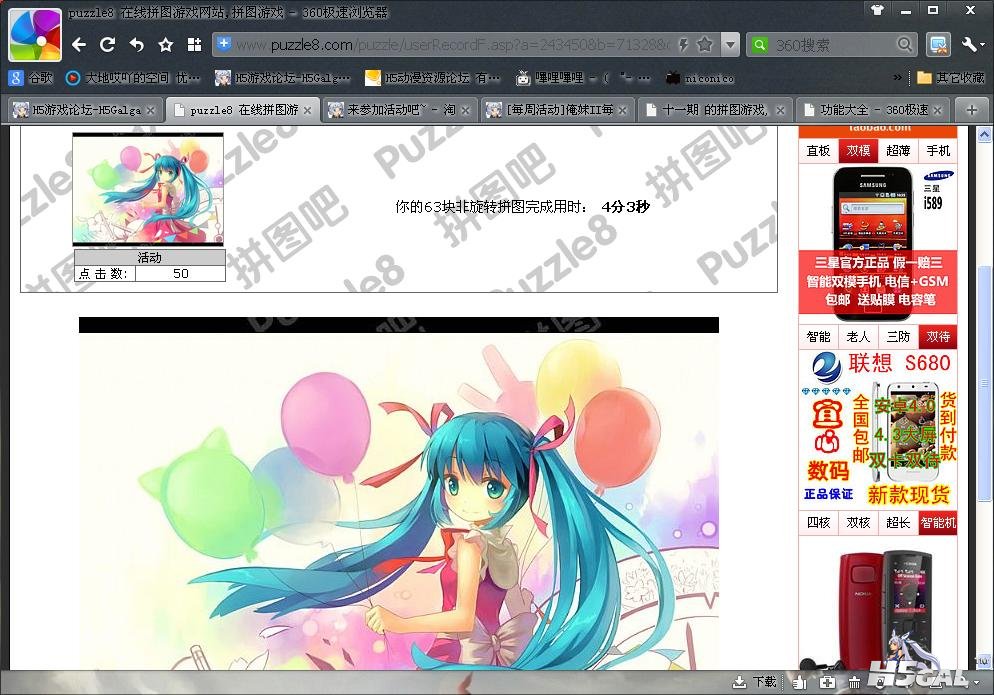Expand the bookmarks overflow chevron
The image size is (994, 695).
pyautogui.click(x=897, y=77)
